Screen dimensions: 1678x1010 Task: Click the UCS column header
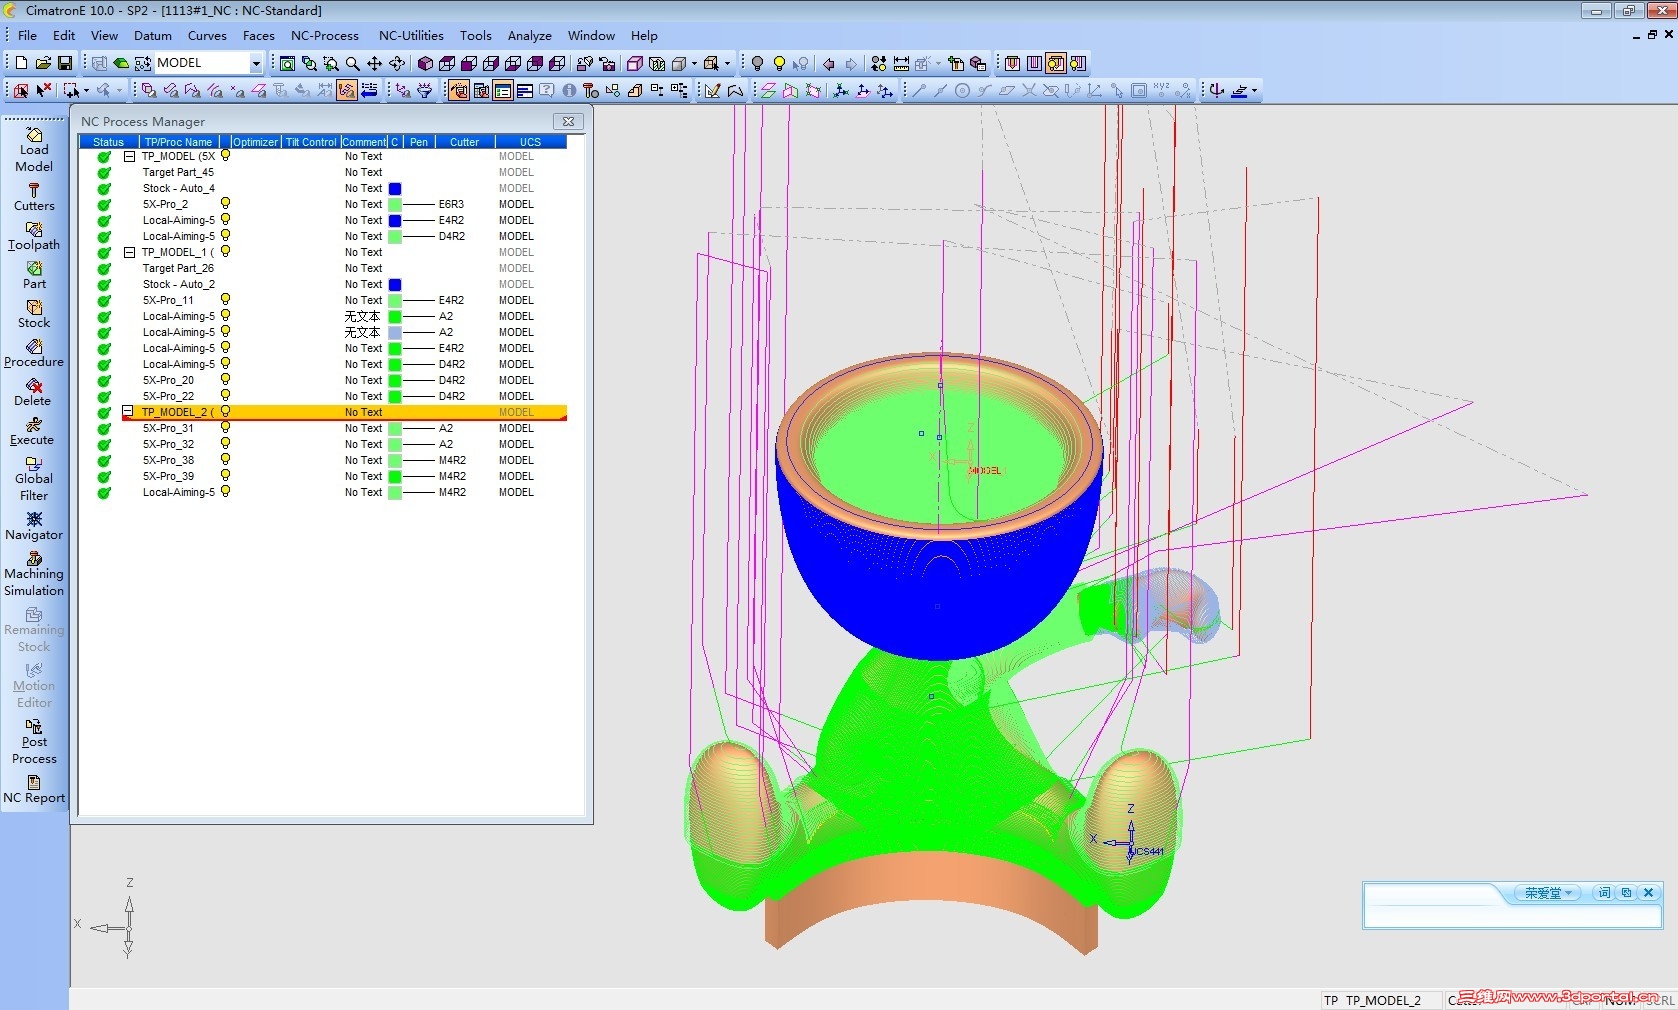[530, 142]
